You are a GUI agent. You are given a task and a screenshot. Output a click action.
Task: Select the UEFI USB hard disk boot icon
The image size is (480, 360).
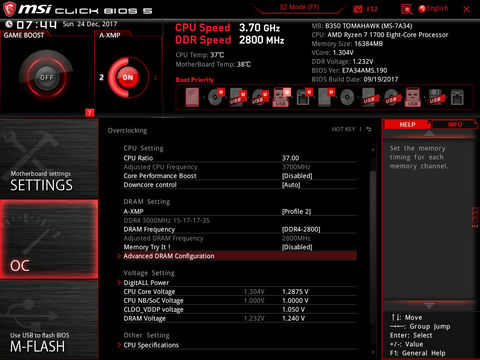point(238,97)
